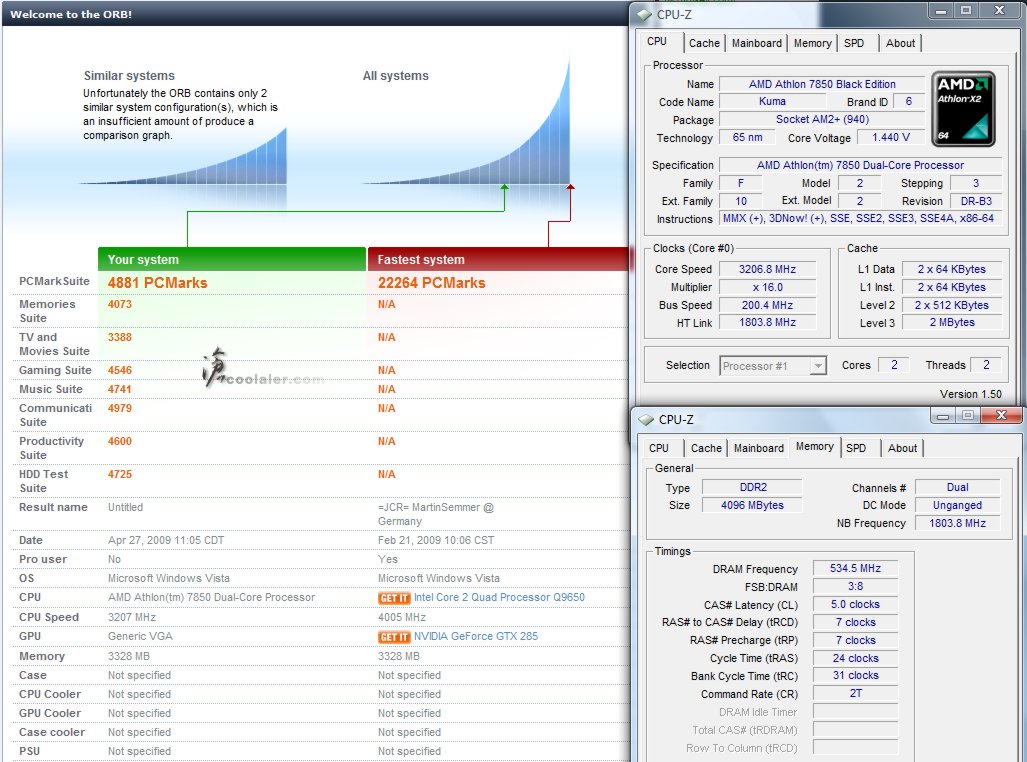Click the Level 3 cache value 2 MBytes
This screenshot has height=762, width=1027.
tap(952, 322)
